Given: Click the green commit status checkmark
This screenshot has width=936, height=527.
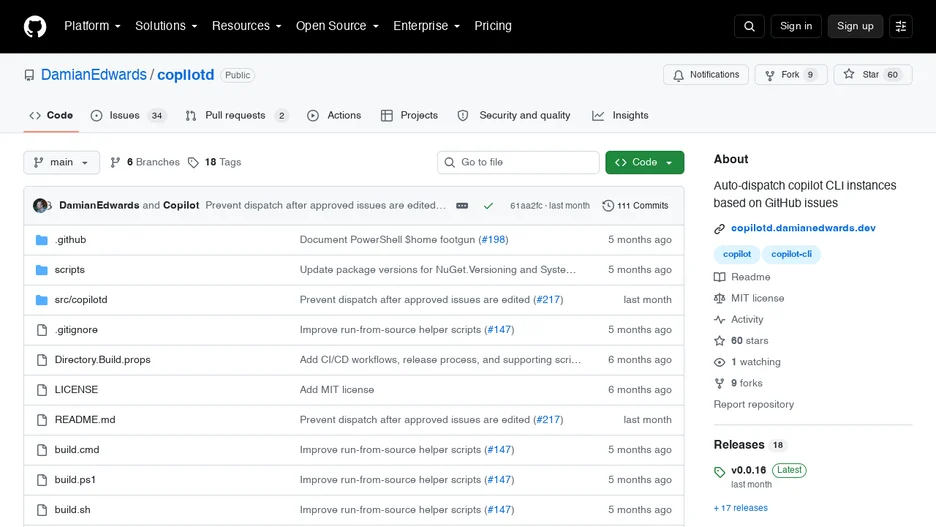Looking at the screenshot, I should click(488, 206).
